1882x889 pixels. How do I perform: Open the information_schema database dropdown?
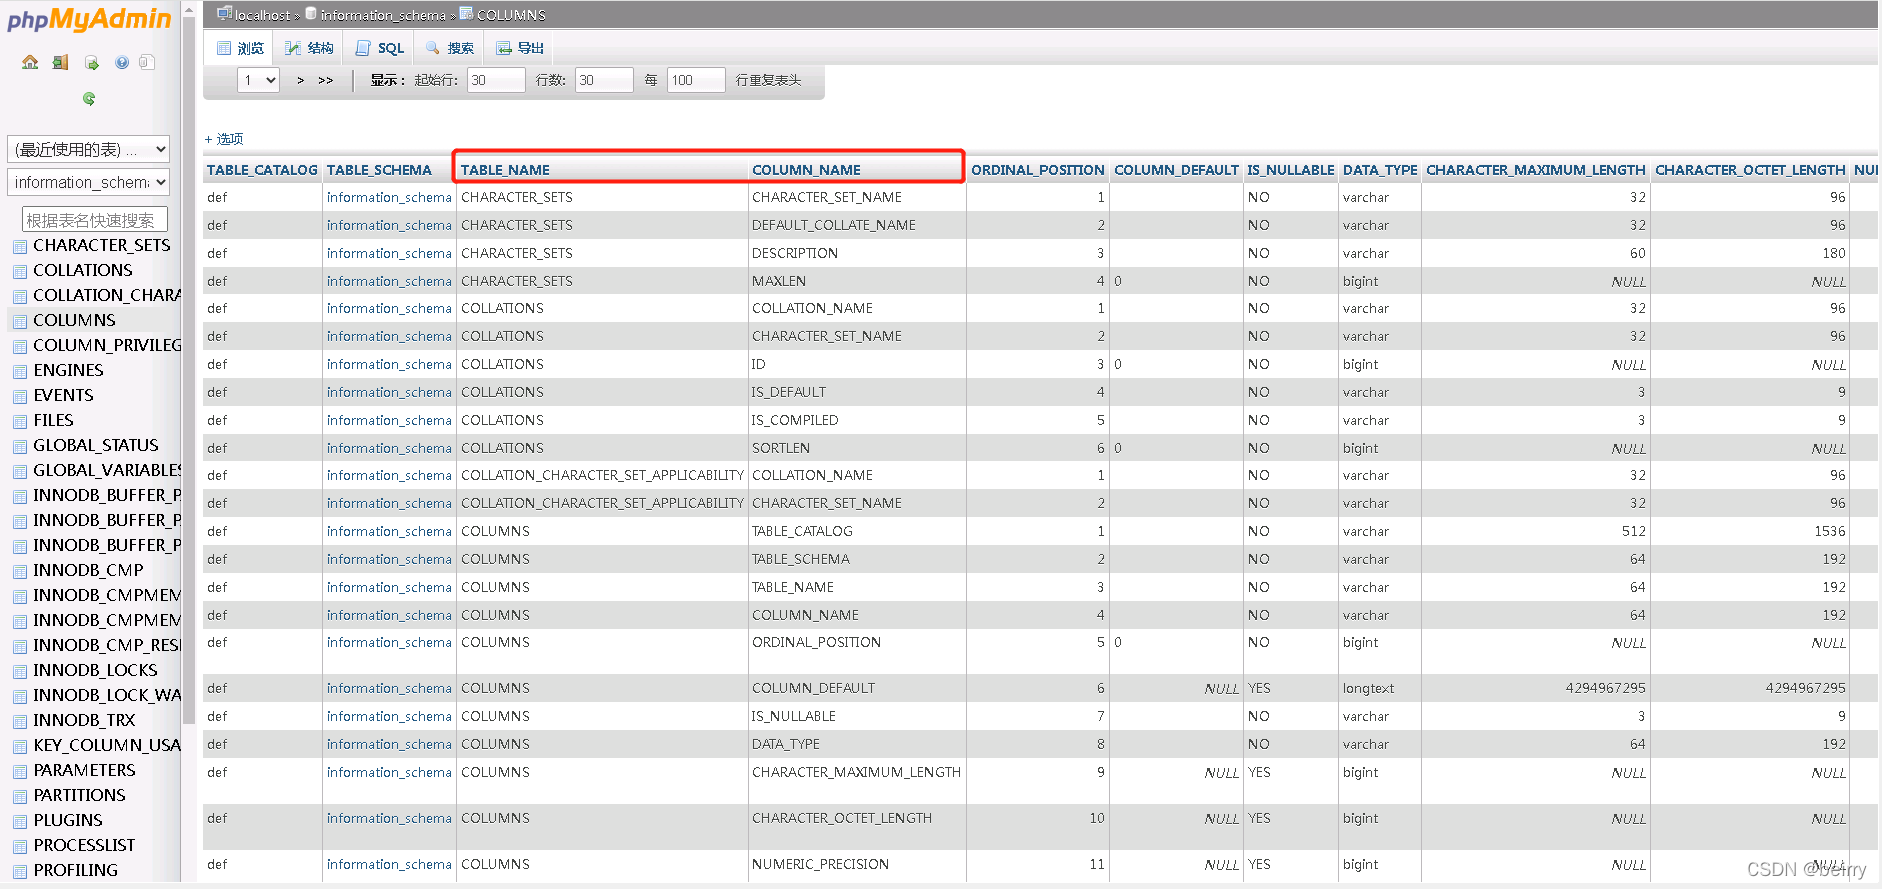[x=88, y=182]
